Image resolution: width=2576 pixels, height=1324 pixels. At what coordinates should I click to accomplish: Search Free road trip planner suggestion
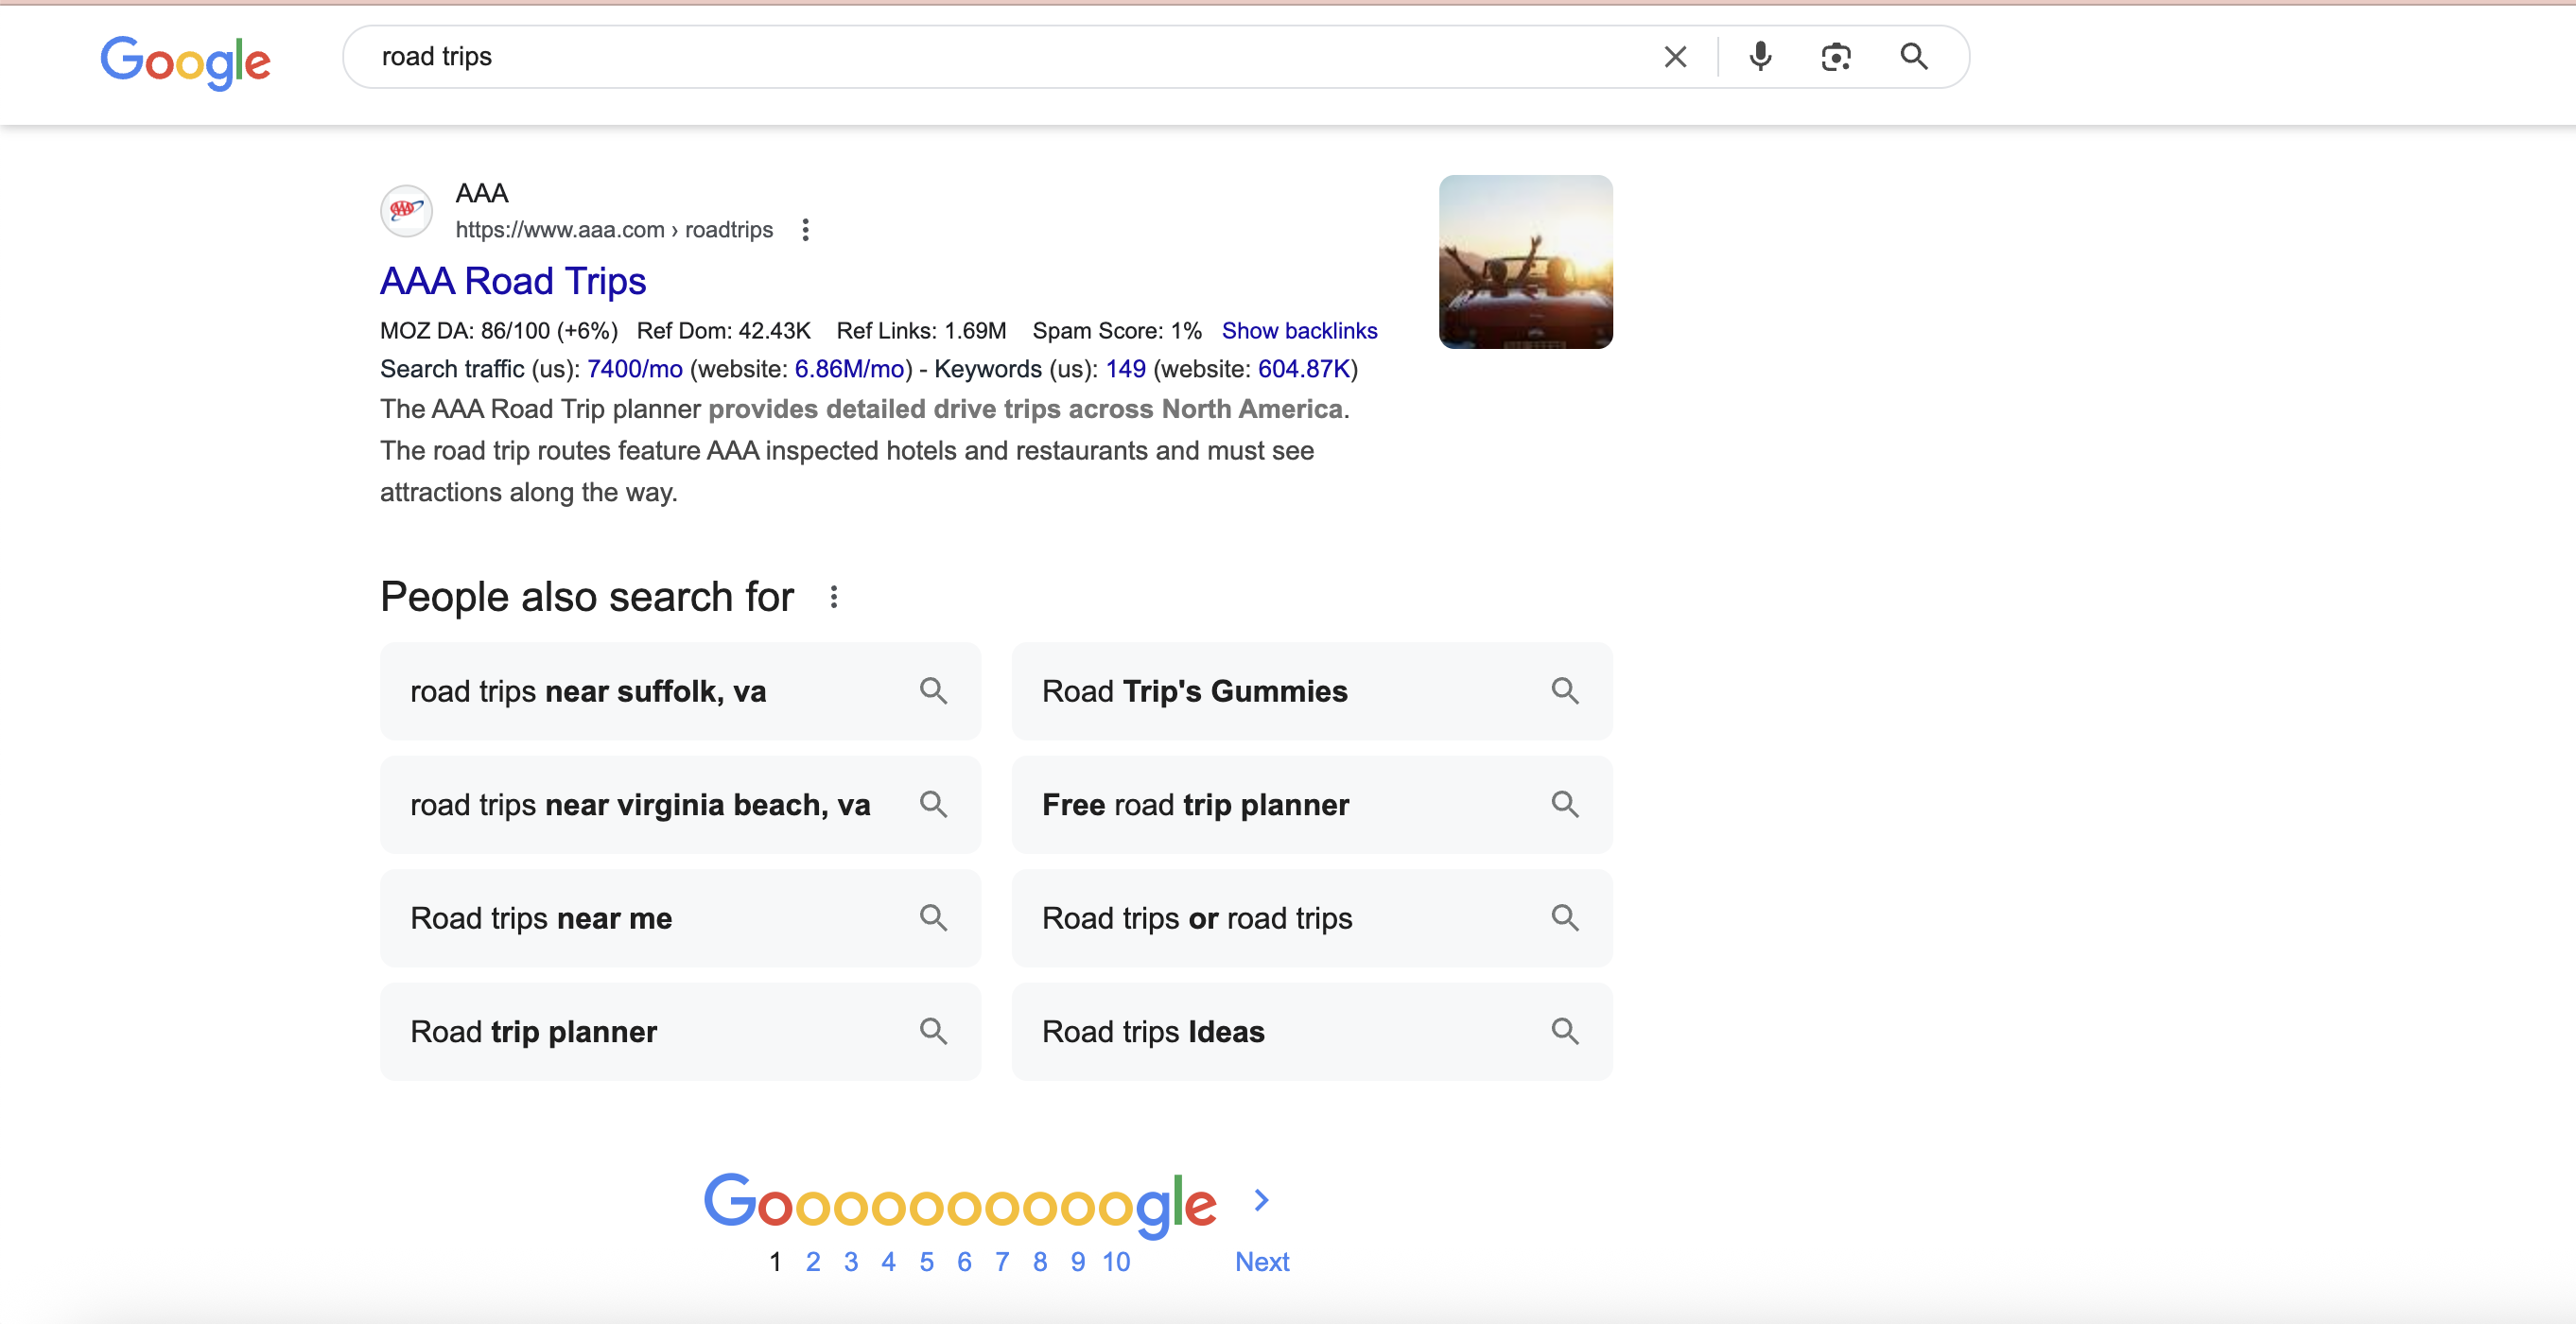tap(1311, 805)
